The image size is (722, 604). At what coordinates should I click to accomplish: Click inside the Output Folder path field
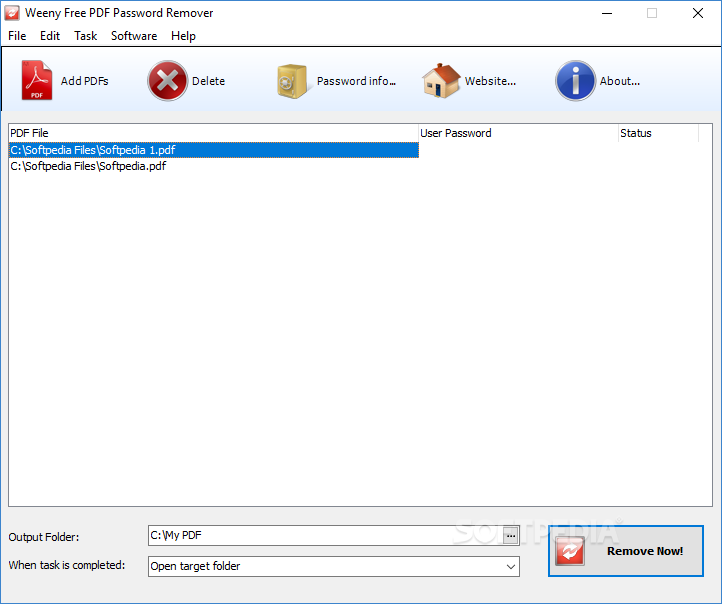tap(325, 535)
